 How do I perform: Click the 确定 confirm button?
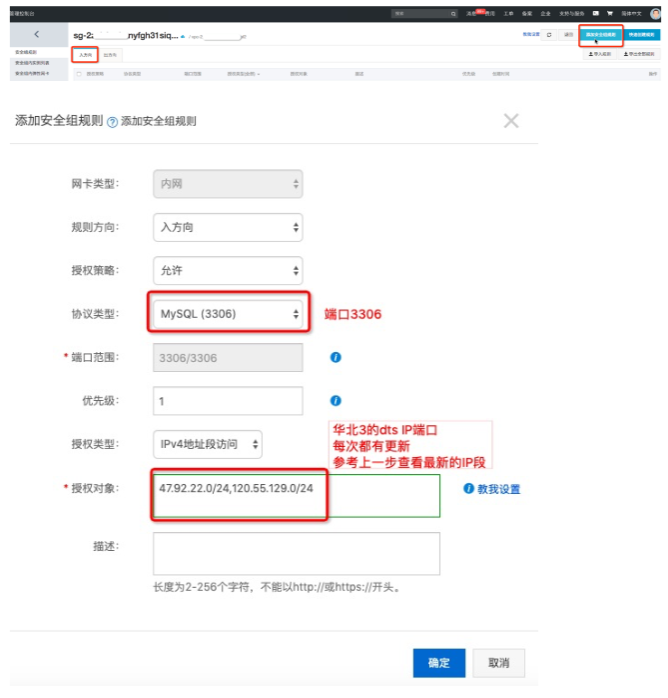(x=439, y=663)
